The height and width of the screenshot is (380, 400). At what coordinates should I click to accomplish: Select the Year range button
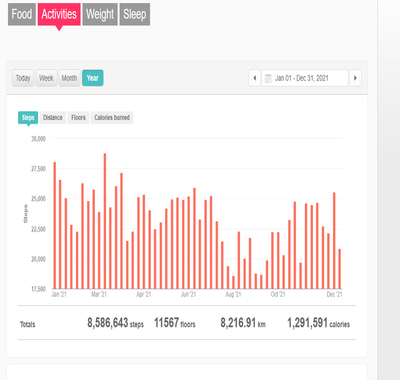pos(93,78)
